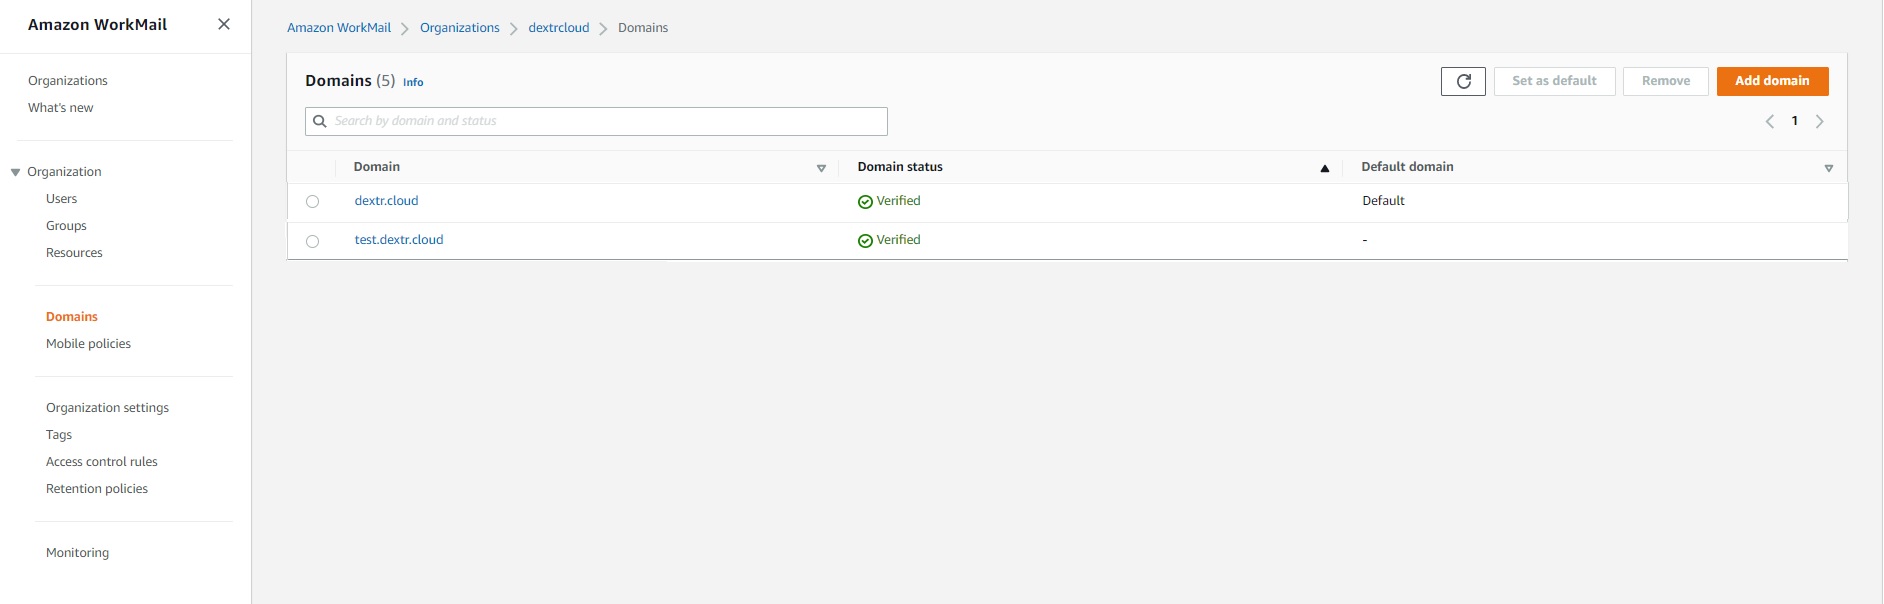Open Domains in the sidebar

(x=72, y=317)
